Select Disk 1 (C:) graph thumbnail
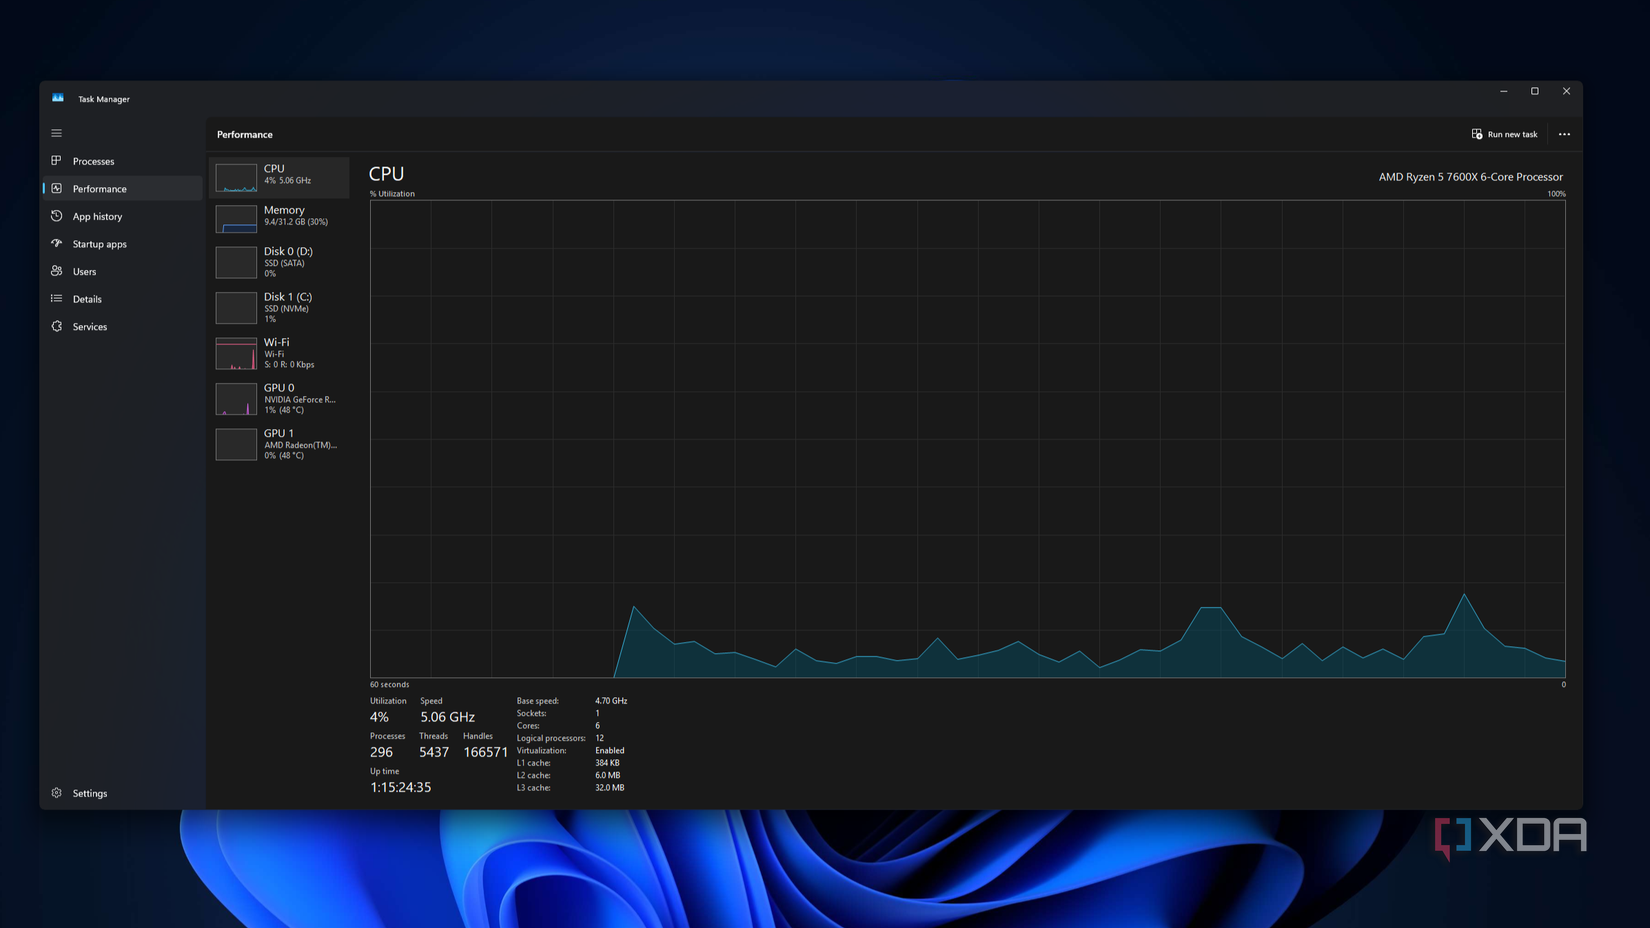 [x=236, y=308]
